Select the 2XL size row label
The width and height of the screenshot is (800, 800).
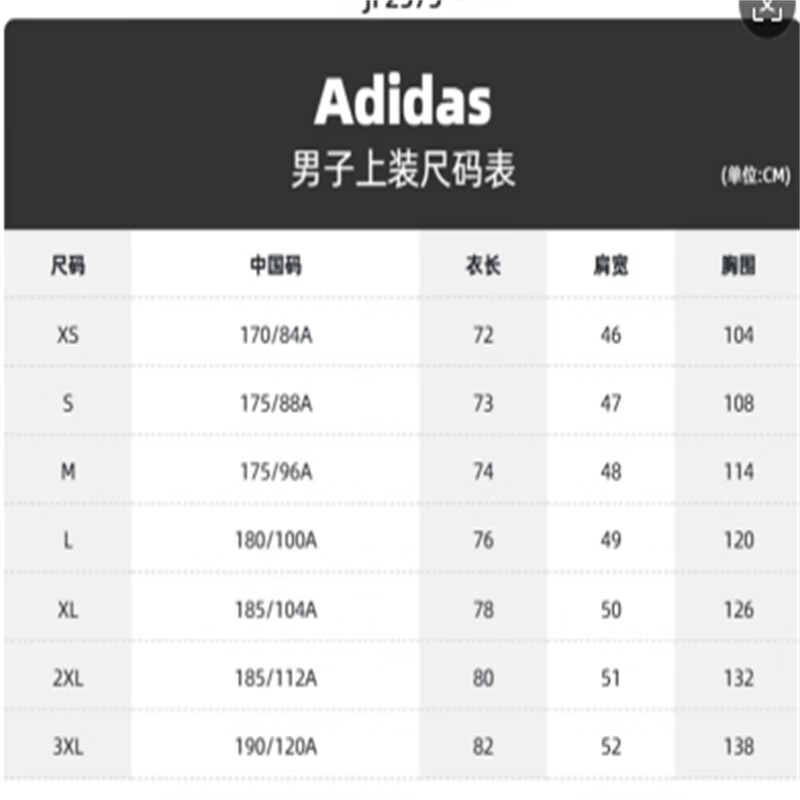tap(68, 678)
